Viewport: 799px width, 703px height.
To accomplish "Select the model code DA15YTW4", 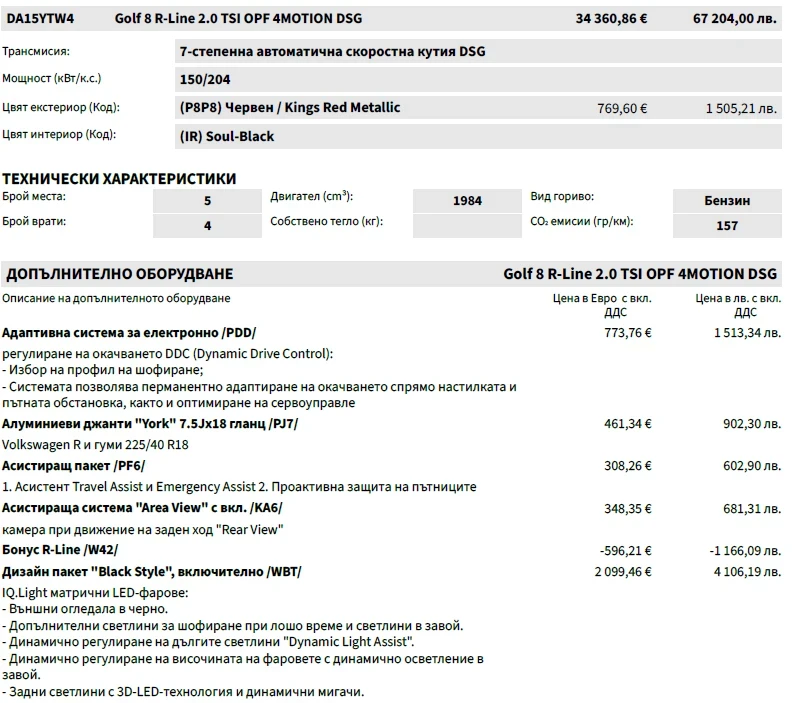I will coord(40,19).
